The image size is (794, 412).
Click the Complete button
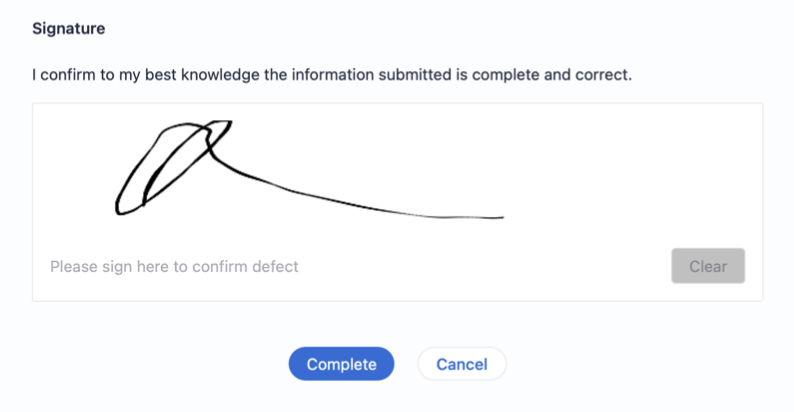341,364
